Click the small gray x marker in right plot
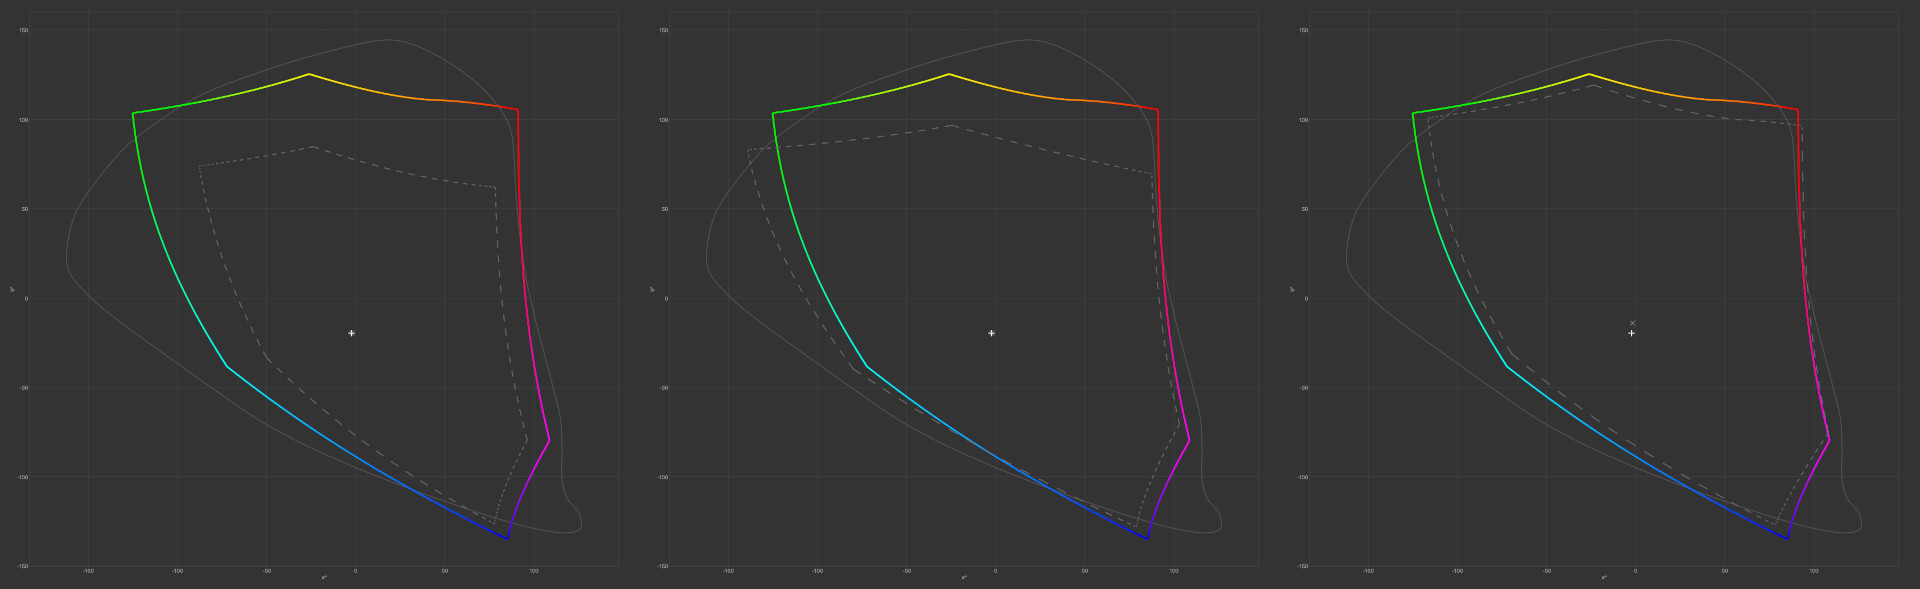 pyautogui.click(x=1632, y=323)
